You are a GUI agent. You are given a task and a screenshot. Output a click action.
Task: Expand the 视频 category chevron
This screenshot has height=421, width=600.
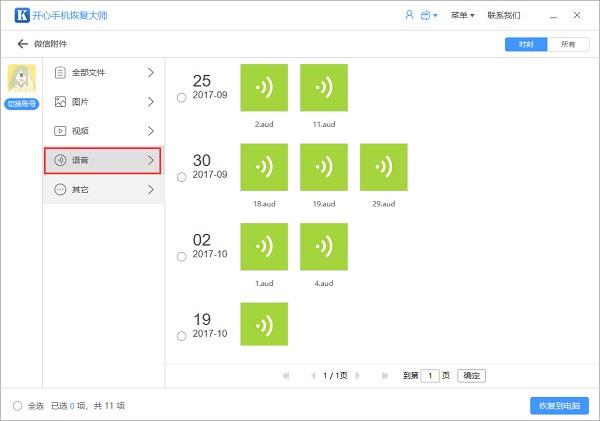pos(151,131)
